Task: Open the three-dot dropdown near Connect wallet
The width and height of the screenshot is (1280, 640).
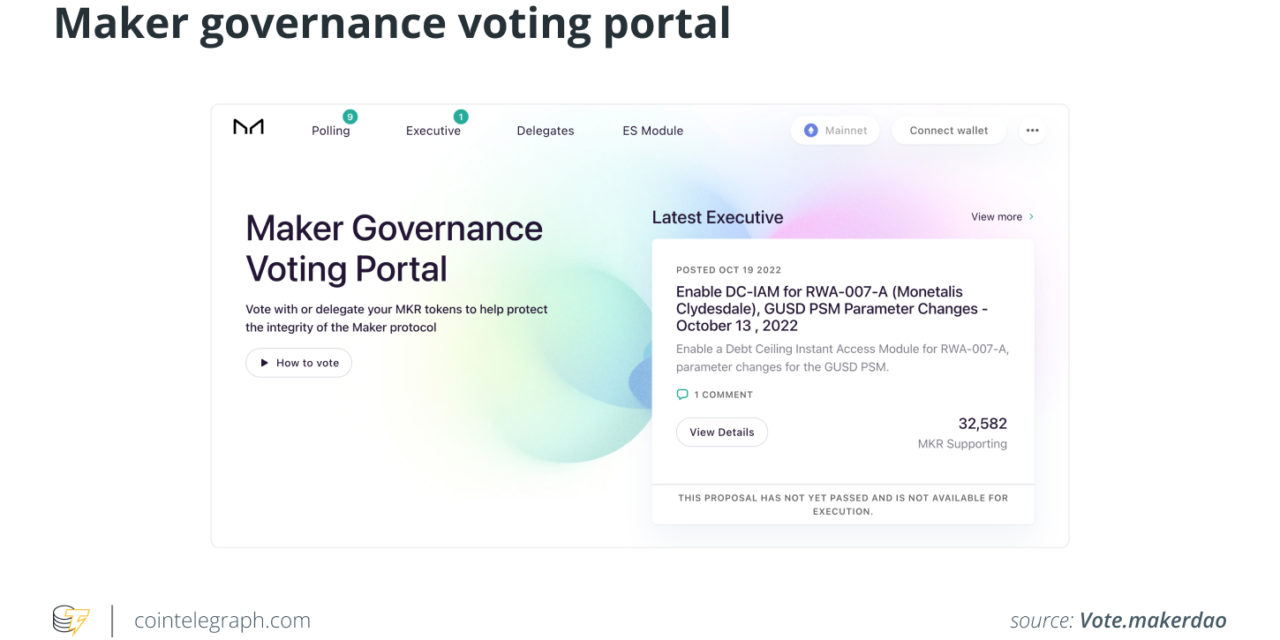Action: click(x=1032, y=130)
